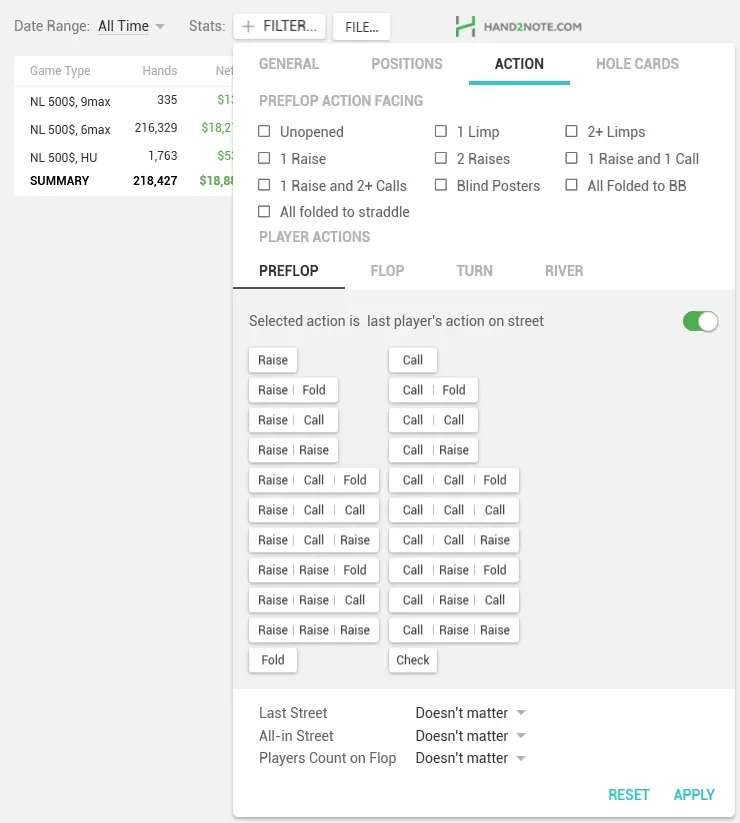
Task: Expand the Last Street dropdown
Action: click(470, 713)
